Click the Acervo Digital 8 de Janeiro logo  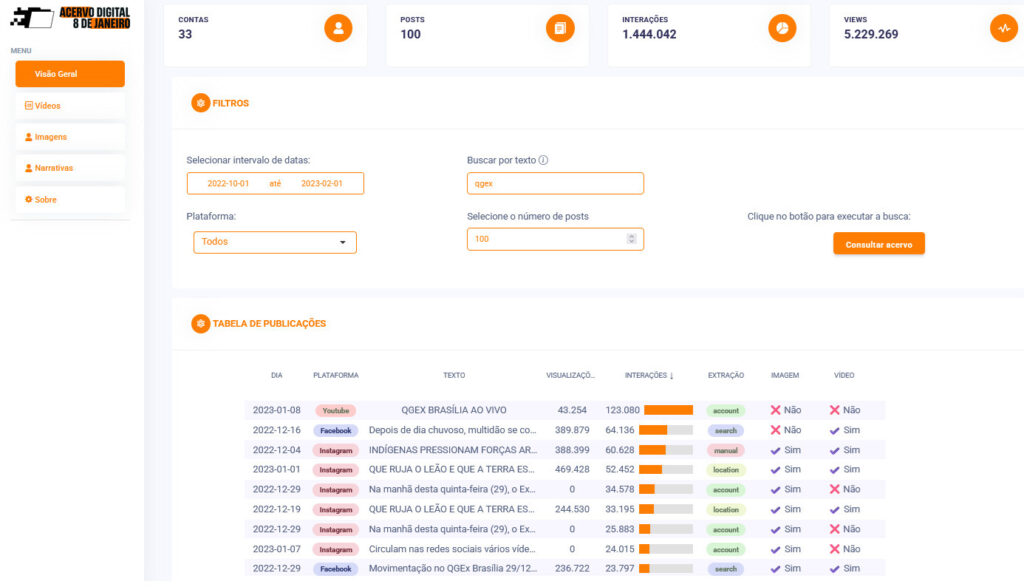[70, 17]
